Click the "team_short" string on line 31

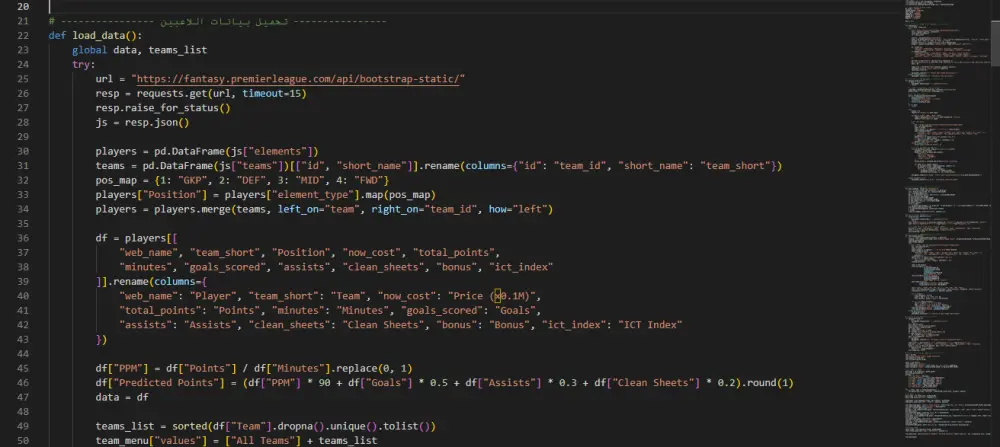[x=736, y=166]
